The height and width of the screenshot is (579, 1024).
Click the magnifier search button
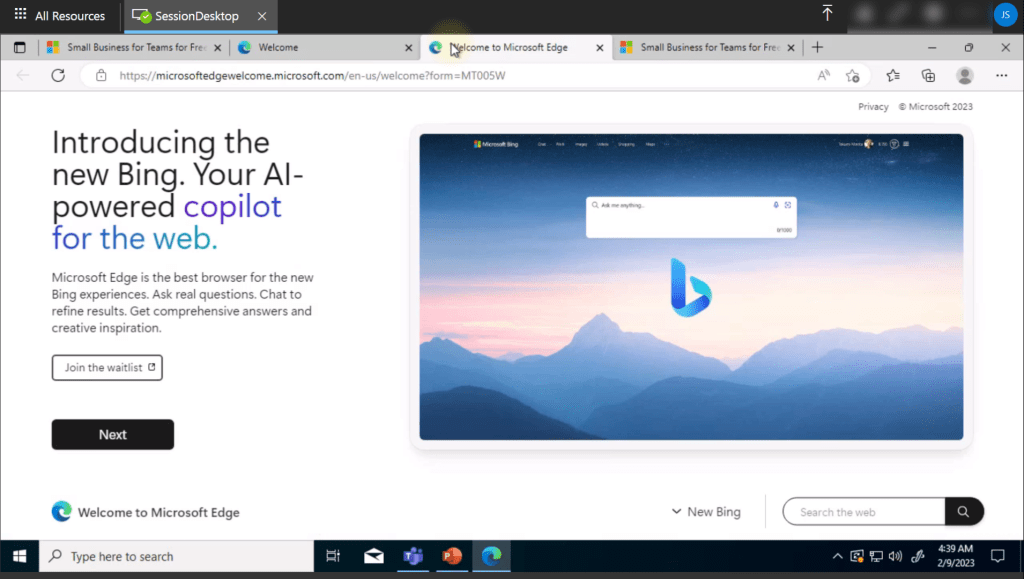(x=963, y=512)
